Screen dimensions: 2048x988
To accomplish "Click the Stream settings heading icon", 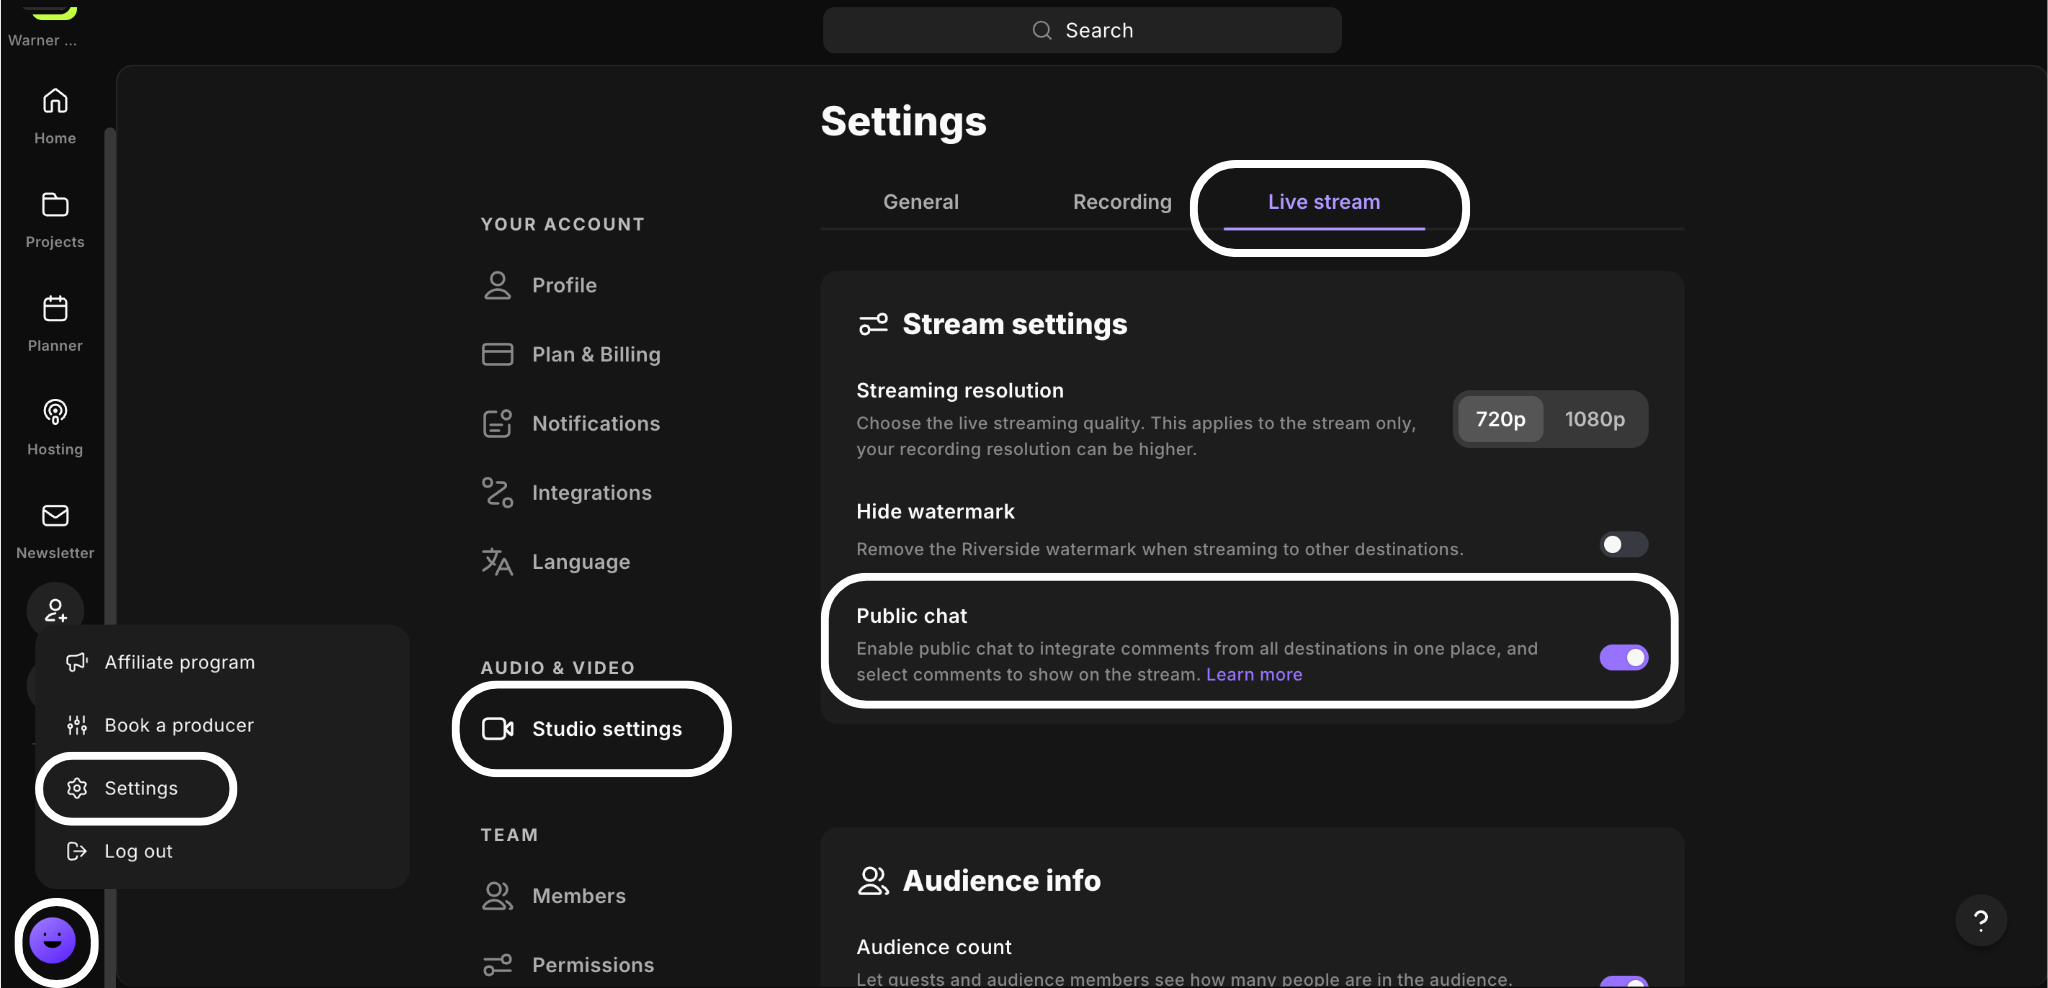I will (873, 324).
